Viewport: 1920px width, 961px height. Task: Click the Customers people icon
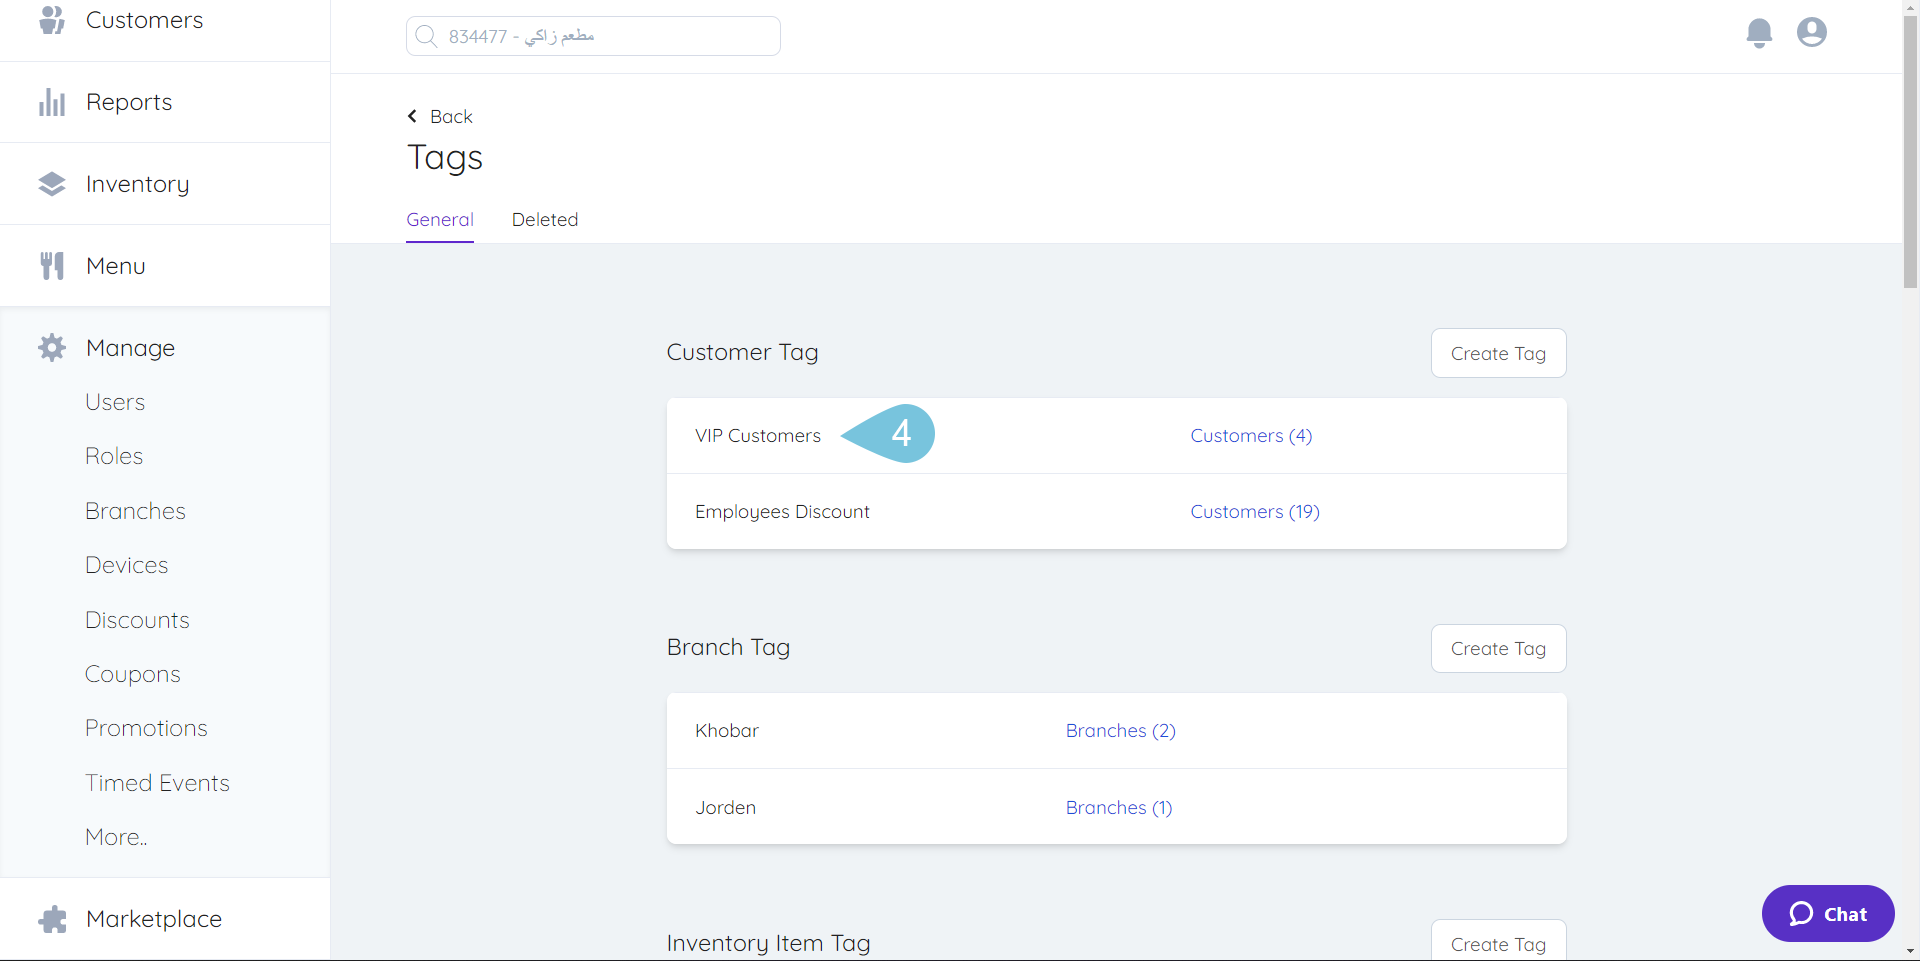click(x=52, y=20)
